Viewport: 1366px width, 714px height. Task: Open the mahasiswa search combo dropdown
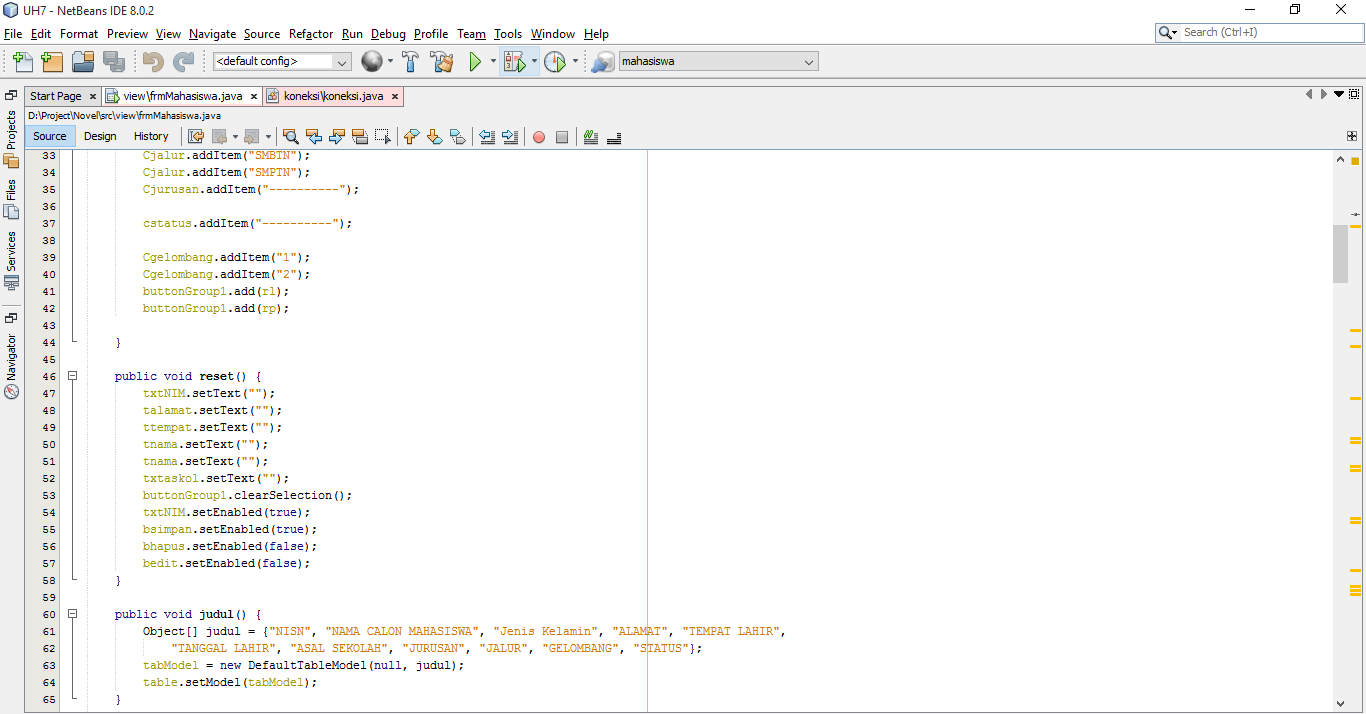[808, 61]
